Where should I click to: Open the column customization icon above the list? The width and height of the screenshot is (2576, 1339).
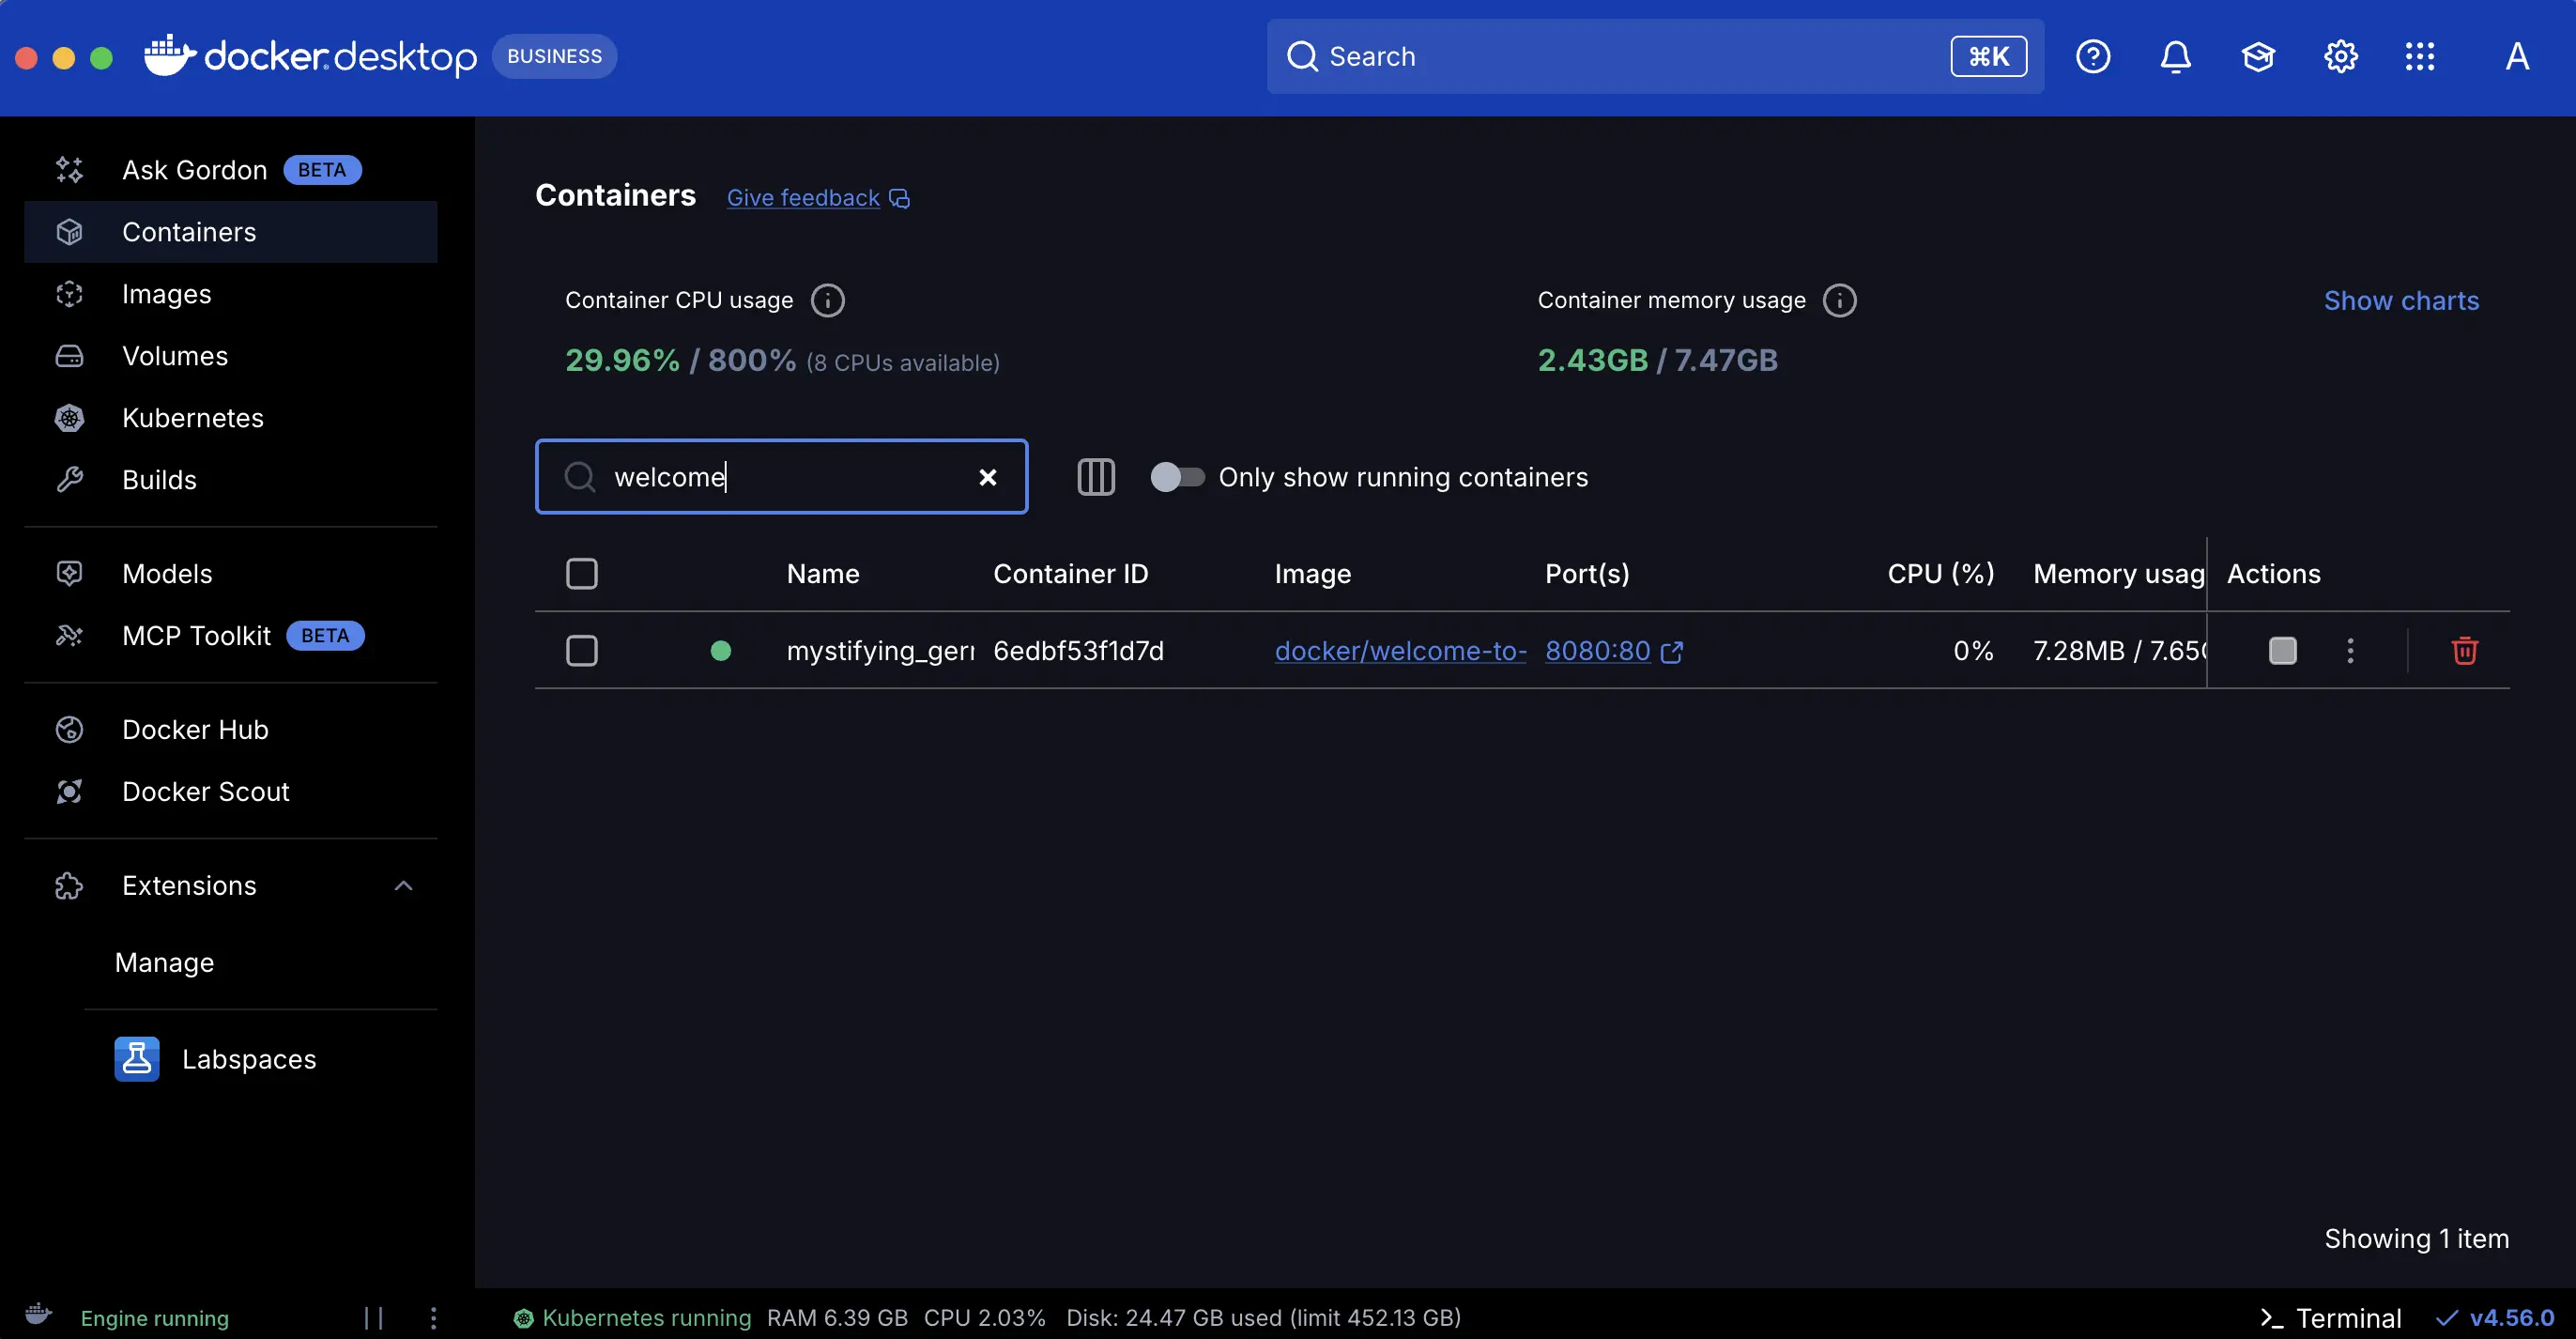[x=1095, y=477]
